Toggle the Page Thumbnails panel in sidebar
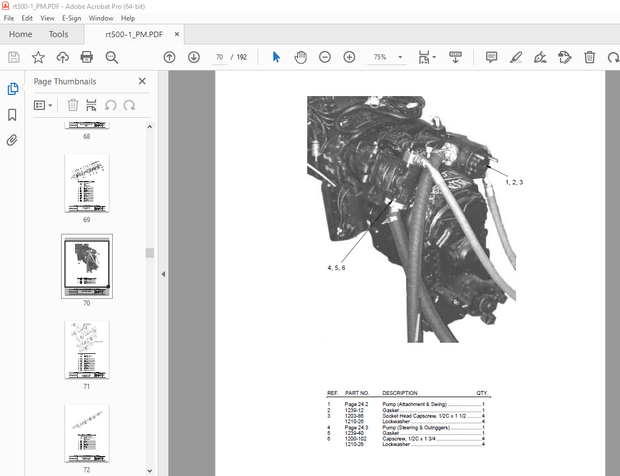 point(12,89)
